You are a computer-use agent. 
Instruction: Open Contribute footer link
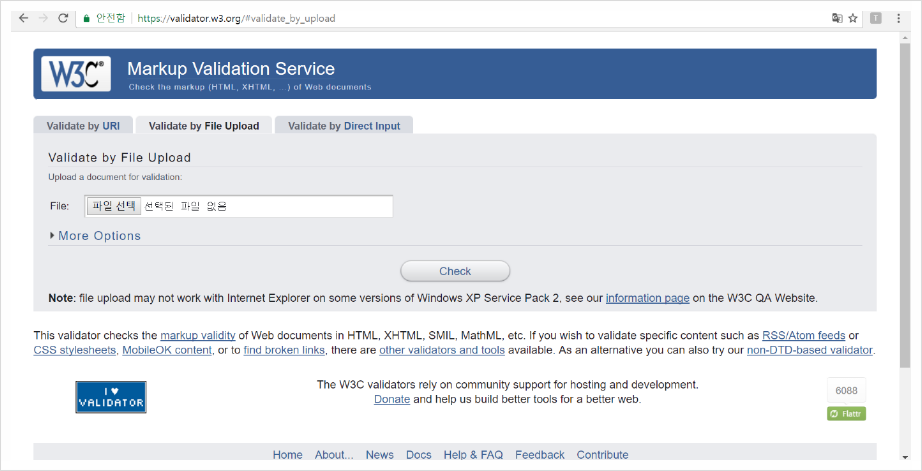click(x=602, y=455)
